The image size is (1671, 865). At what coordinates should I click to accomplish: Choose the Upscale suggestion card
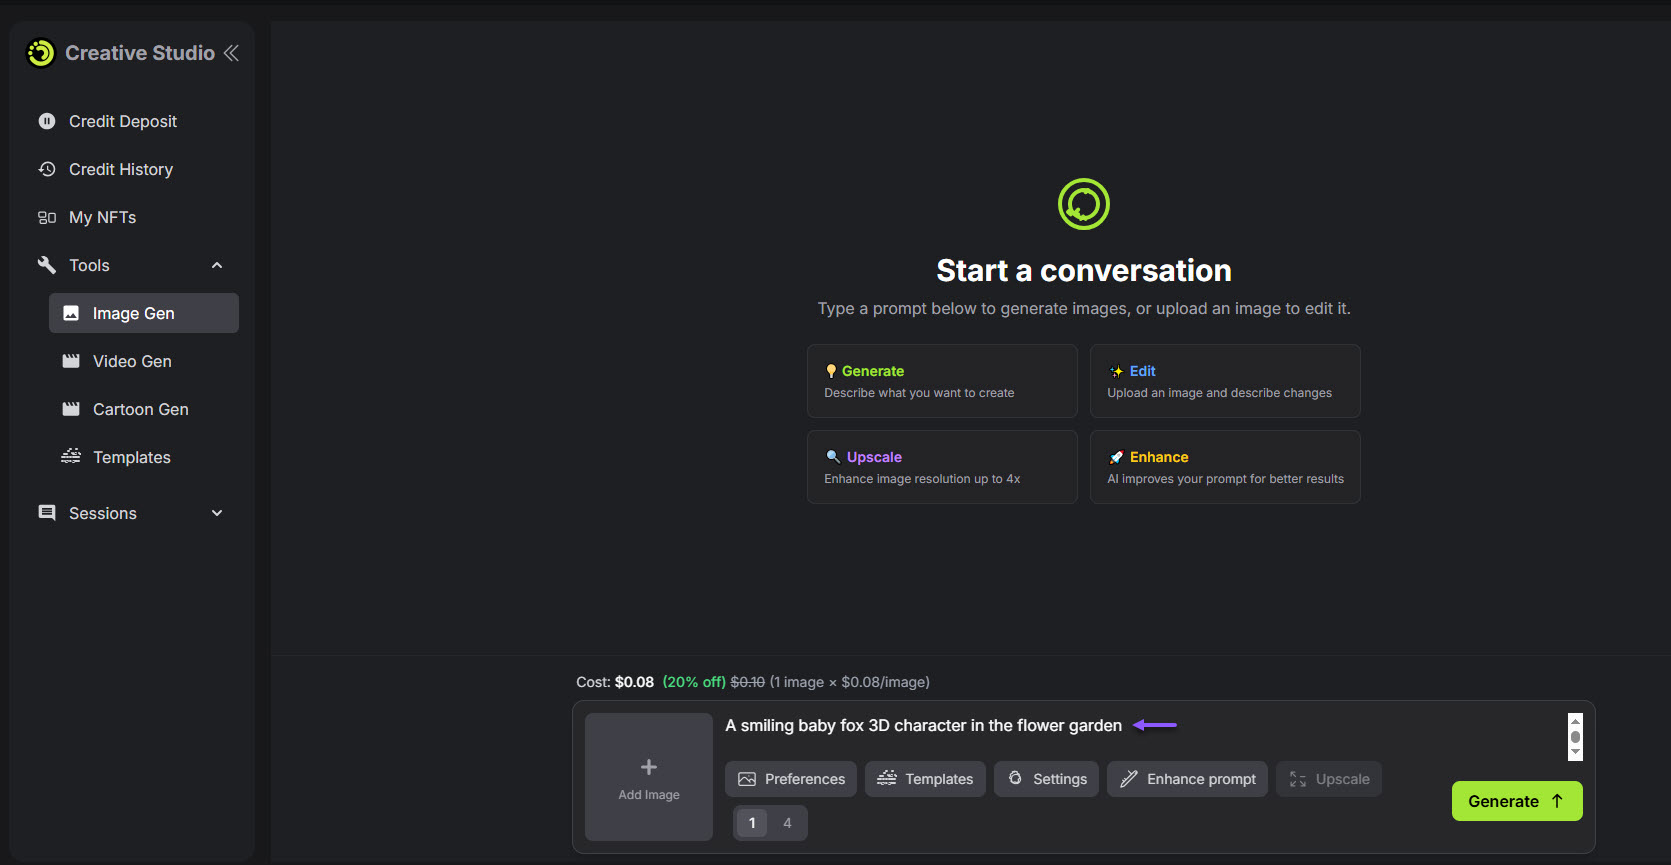click(x=941, y=467)
